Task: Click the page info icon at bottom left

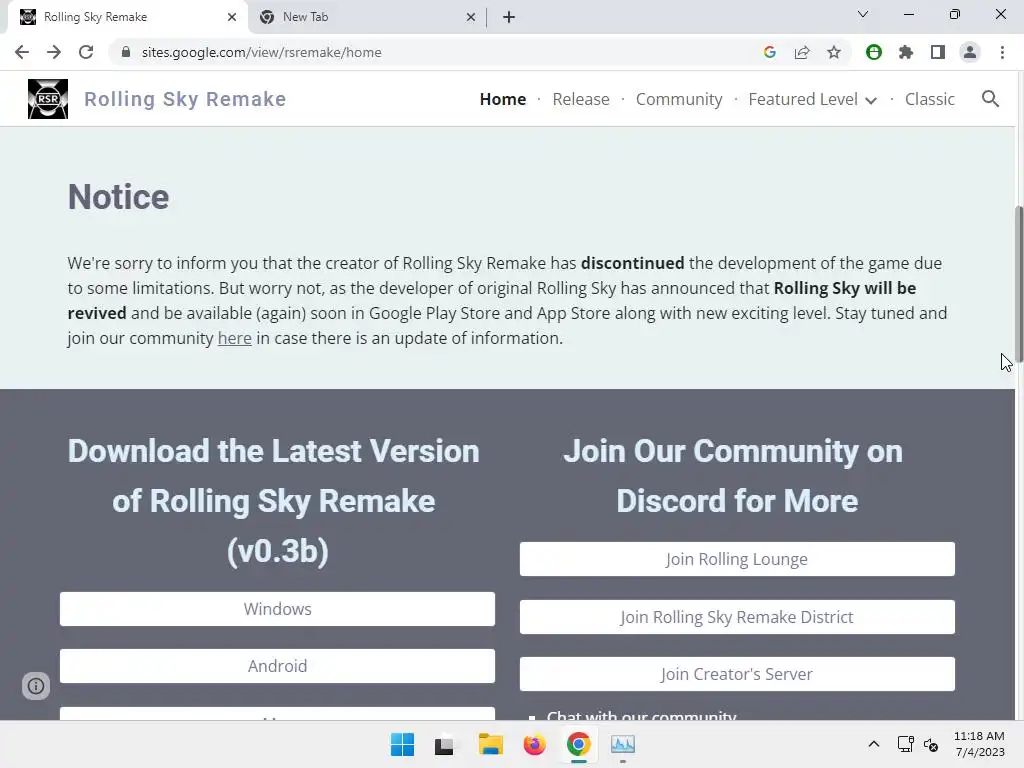Action: (36, 686)
